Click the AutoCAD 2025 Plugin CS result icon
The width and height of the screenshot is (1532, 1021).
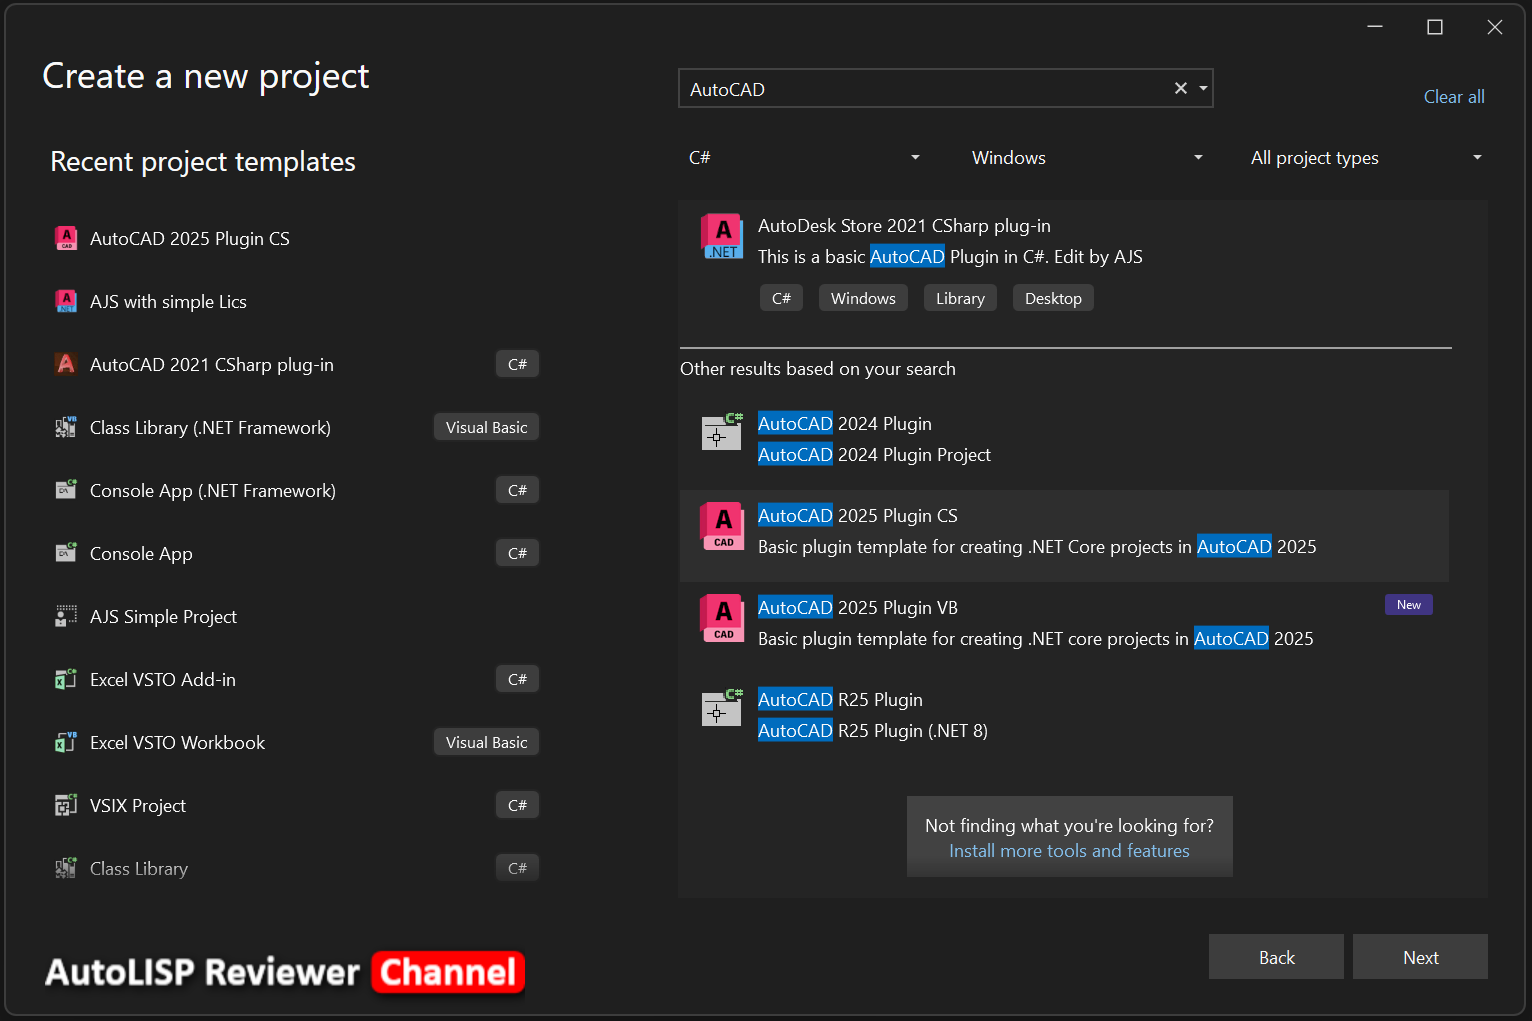722,526
